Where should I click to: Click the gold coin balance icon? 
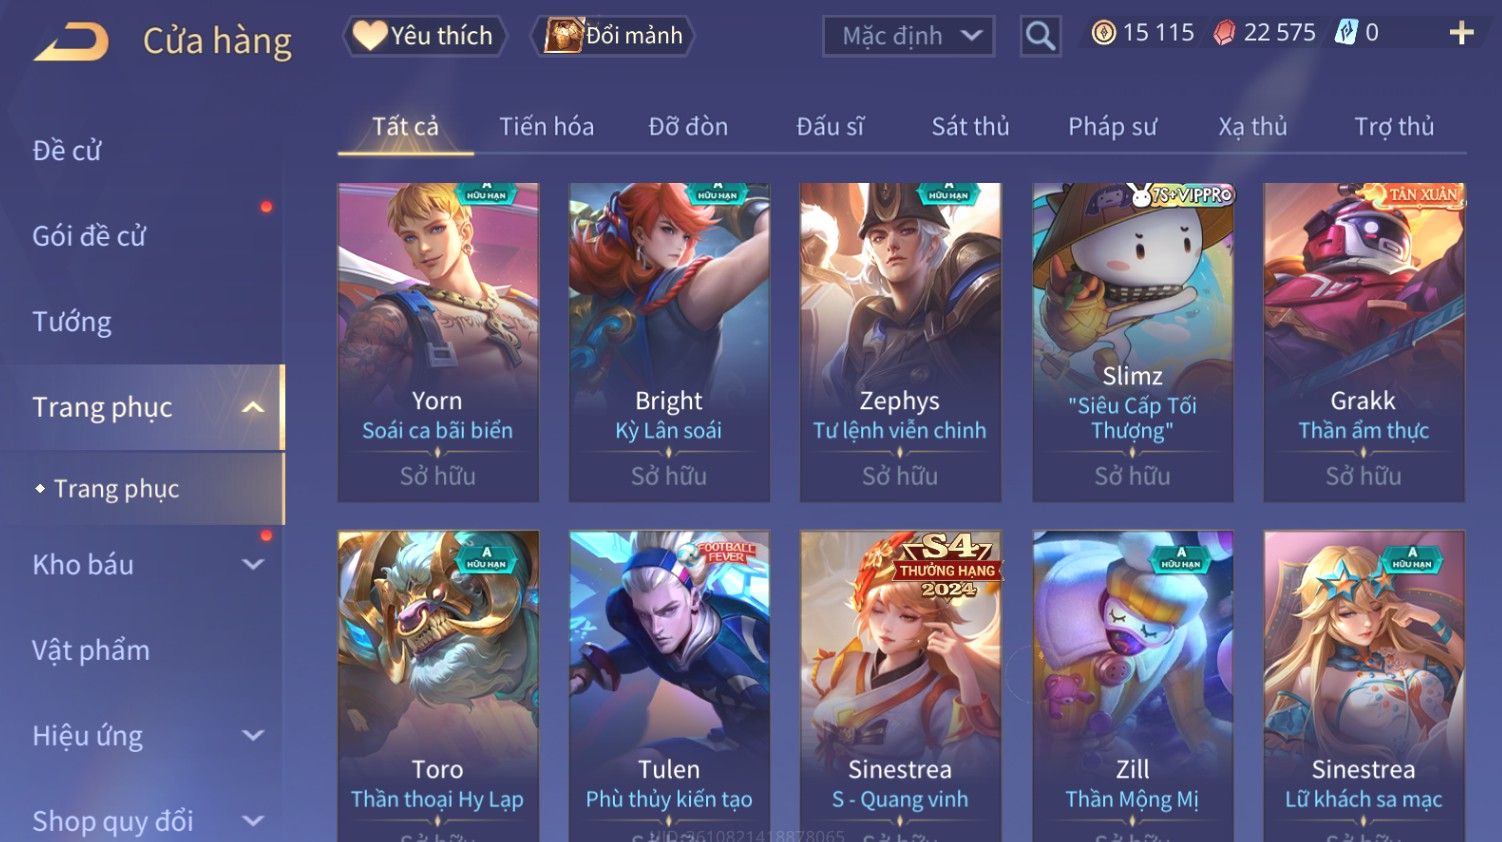click(x=1103, y=33)
